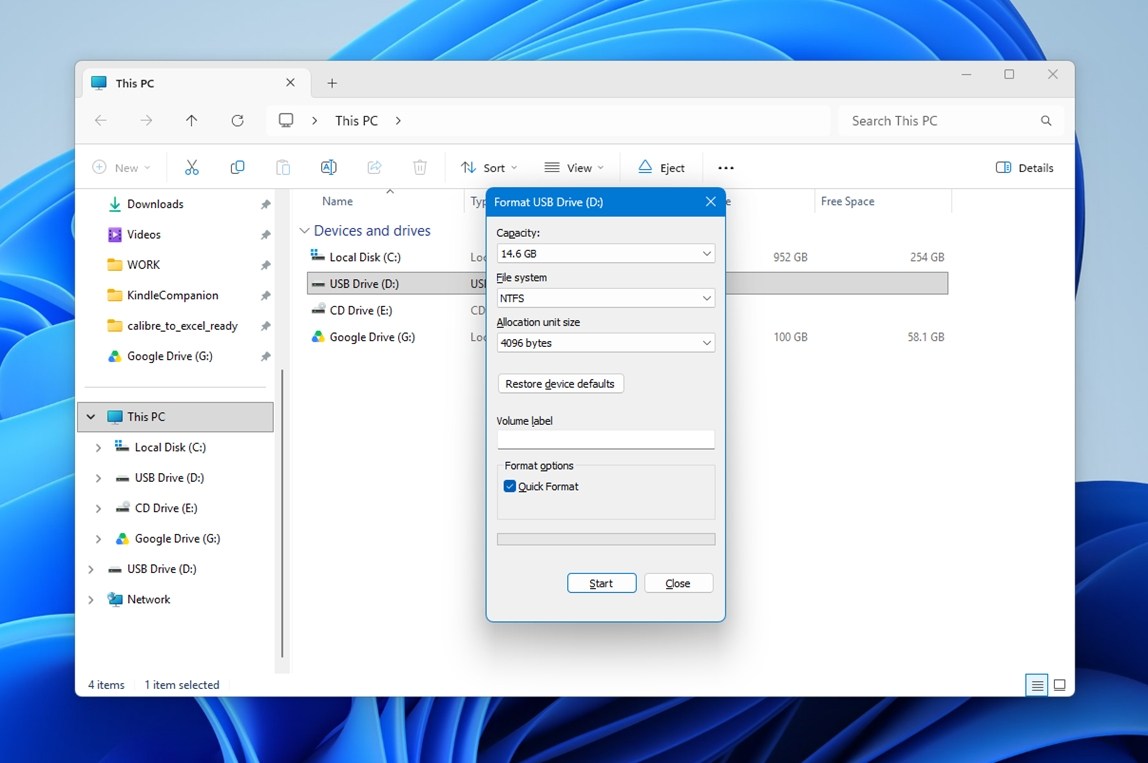
Task: Expand the Network tree node
Action: click(91, 600)
